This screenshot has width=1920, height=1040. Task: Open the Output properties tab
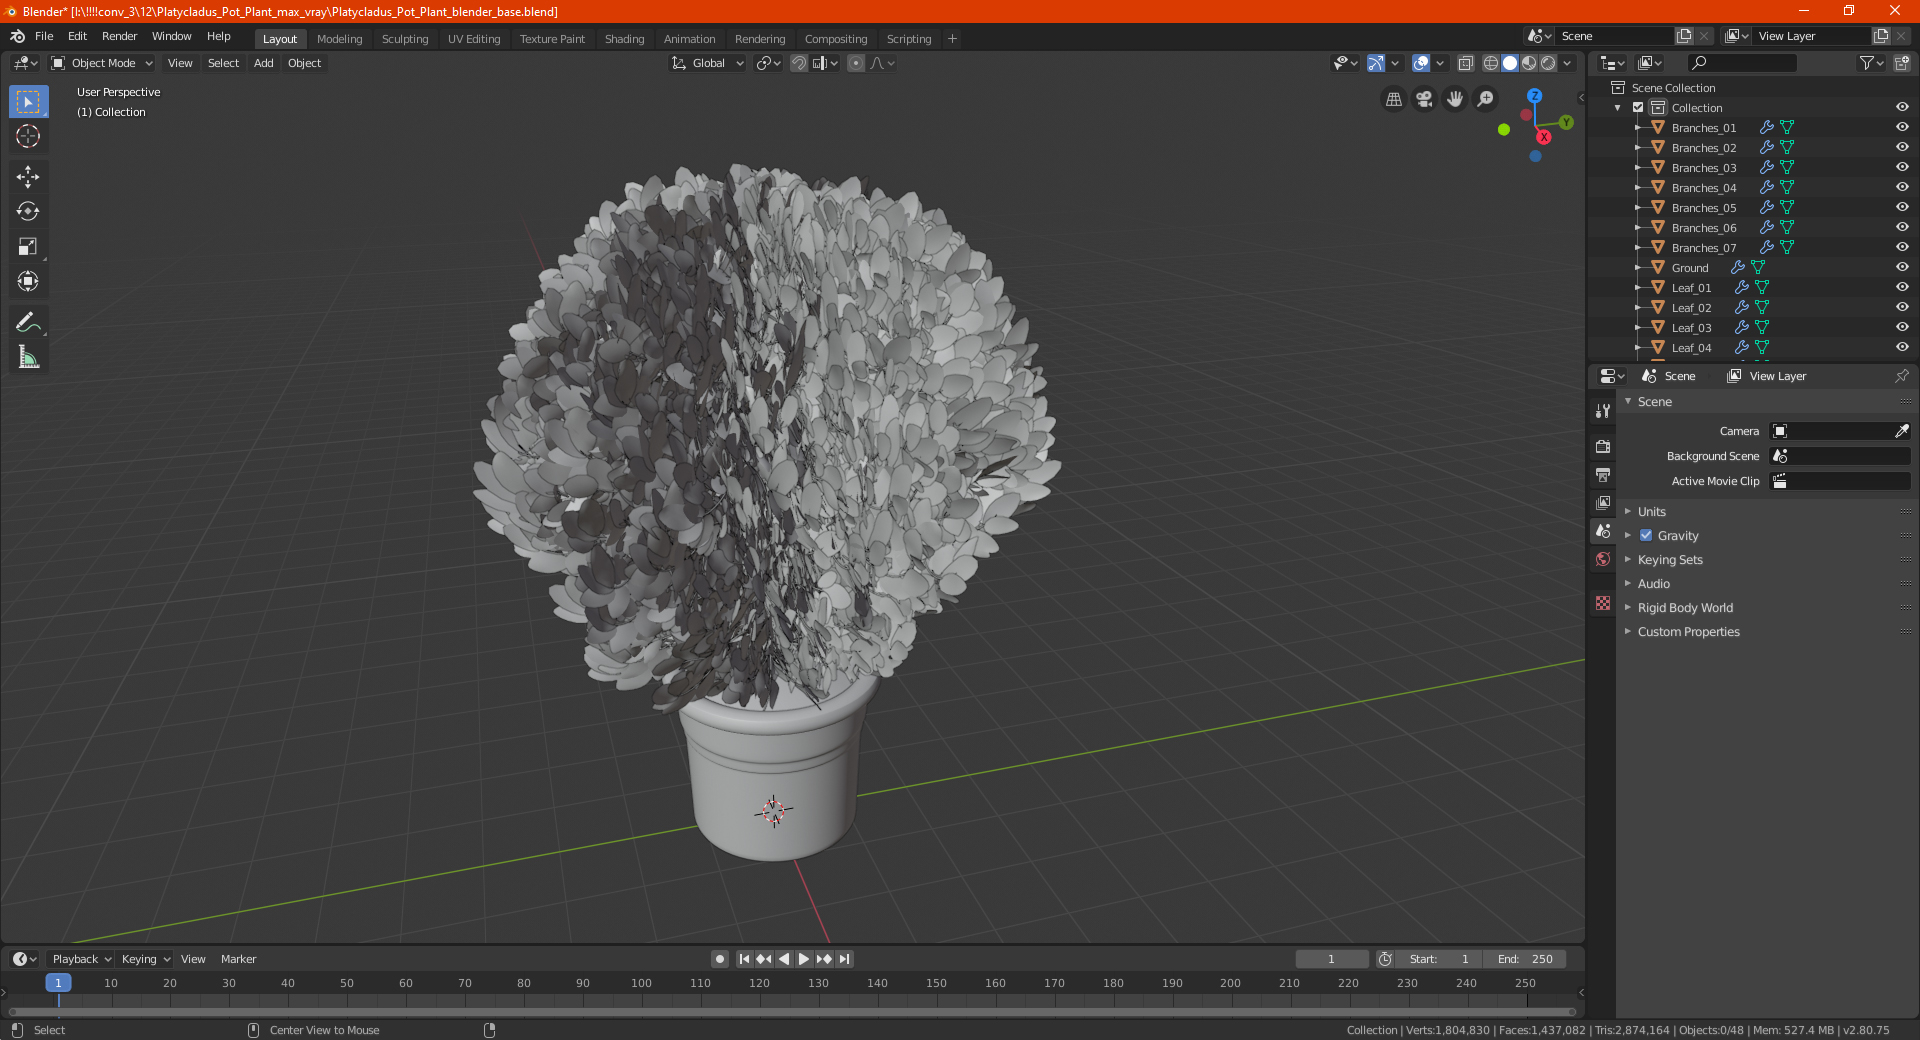pyautogui.click(x=1603, y=474)
